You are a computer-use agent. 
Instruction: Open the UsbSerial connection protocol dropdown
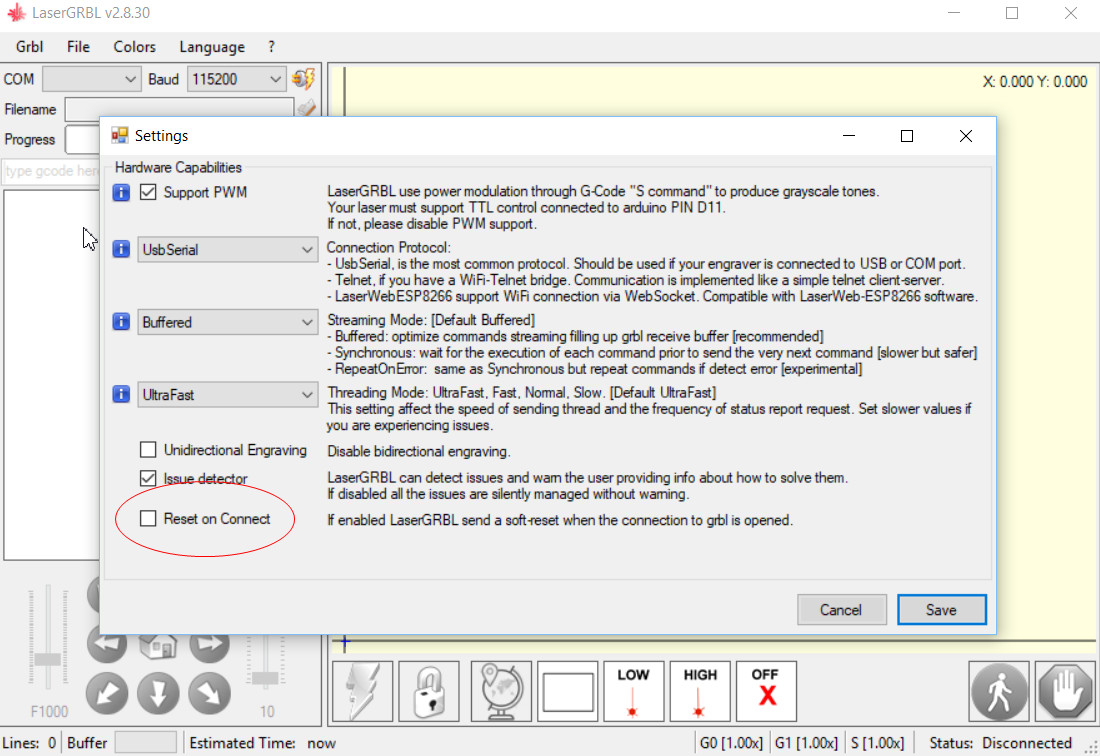pos(227,250)
